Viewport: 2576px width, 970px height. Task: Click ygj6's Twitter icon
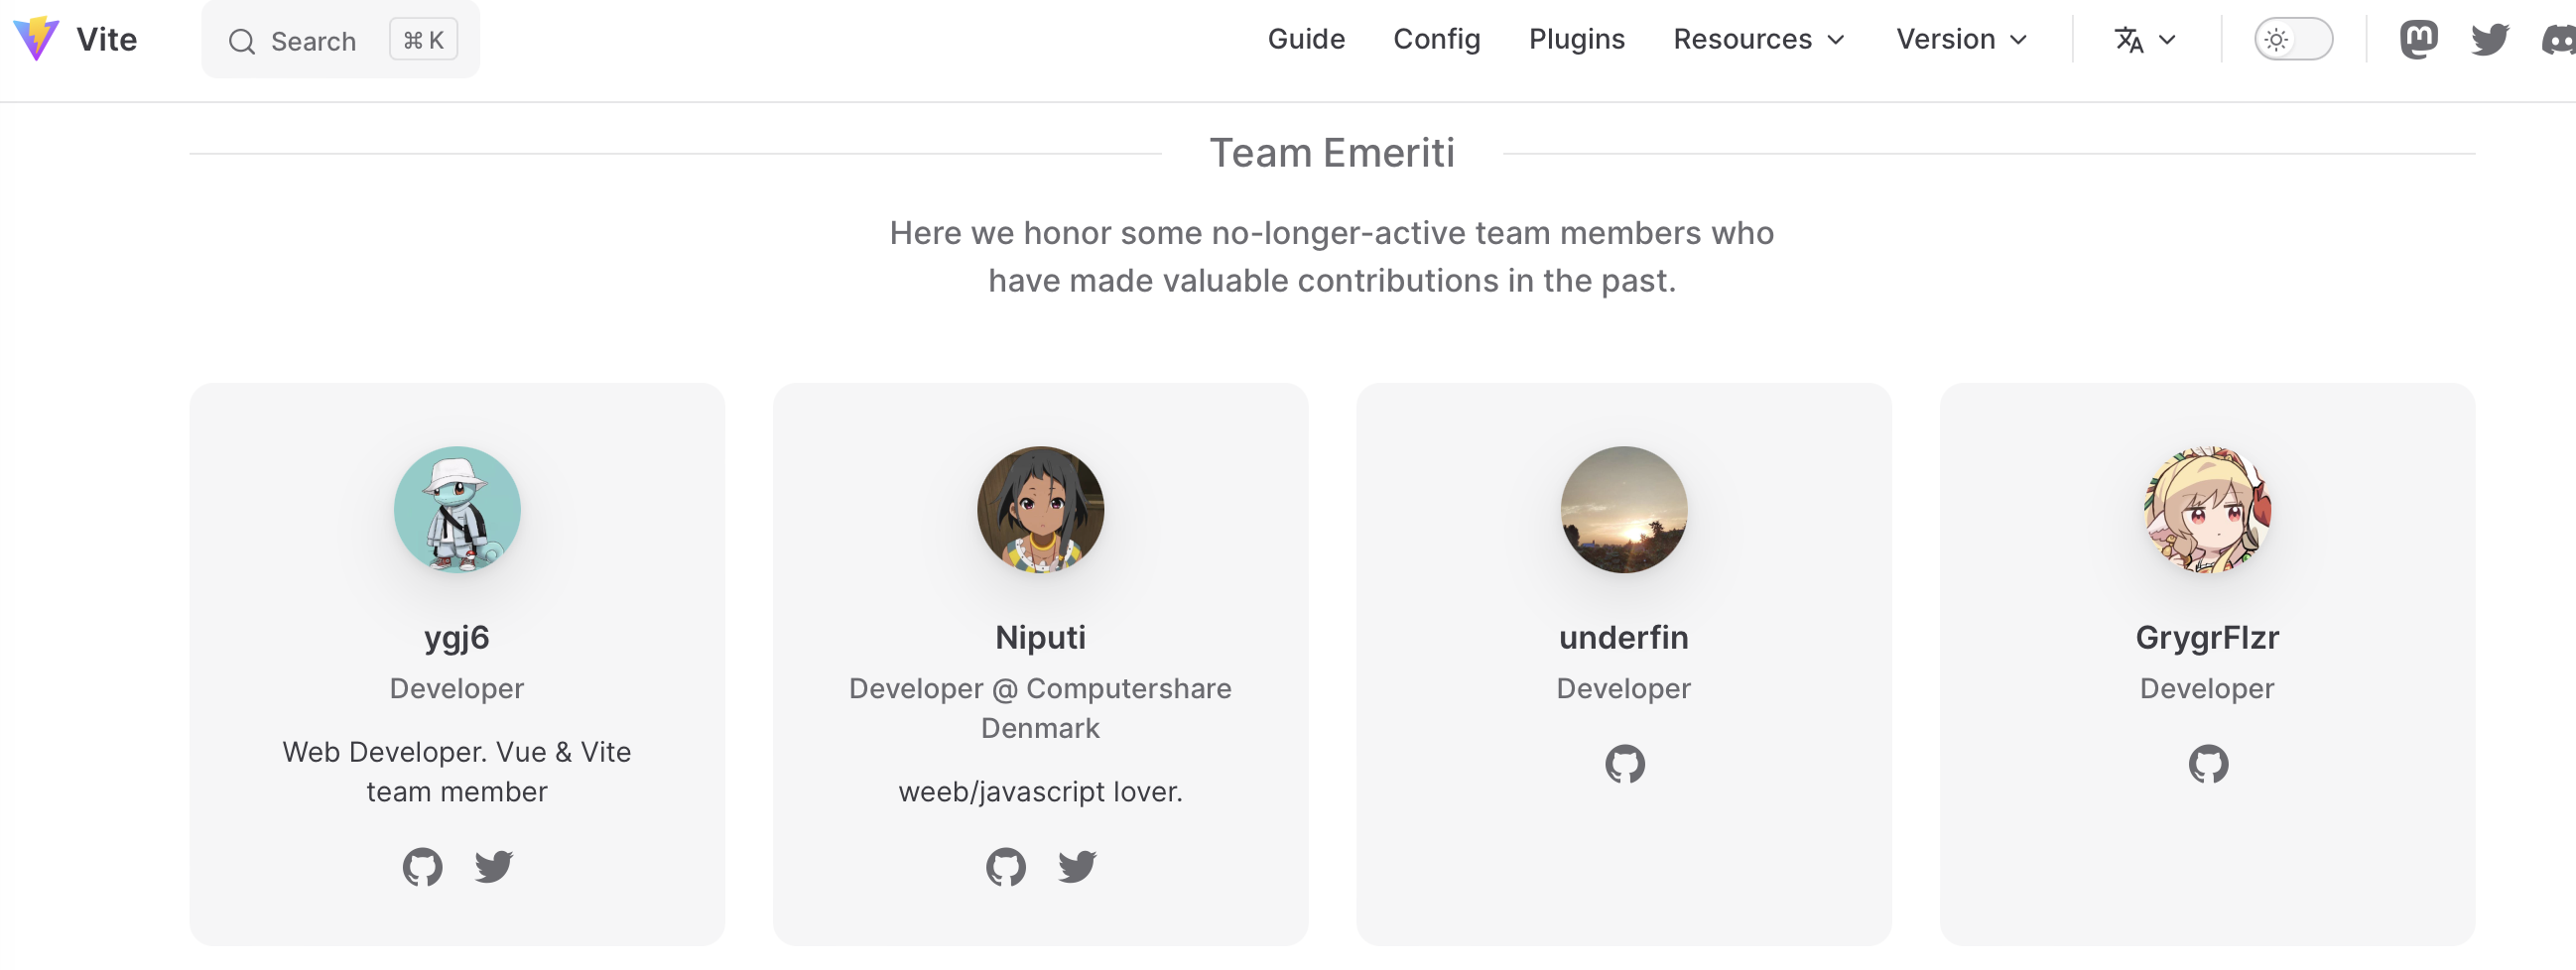coord(492,866)
